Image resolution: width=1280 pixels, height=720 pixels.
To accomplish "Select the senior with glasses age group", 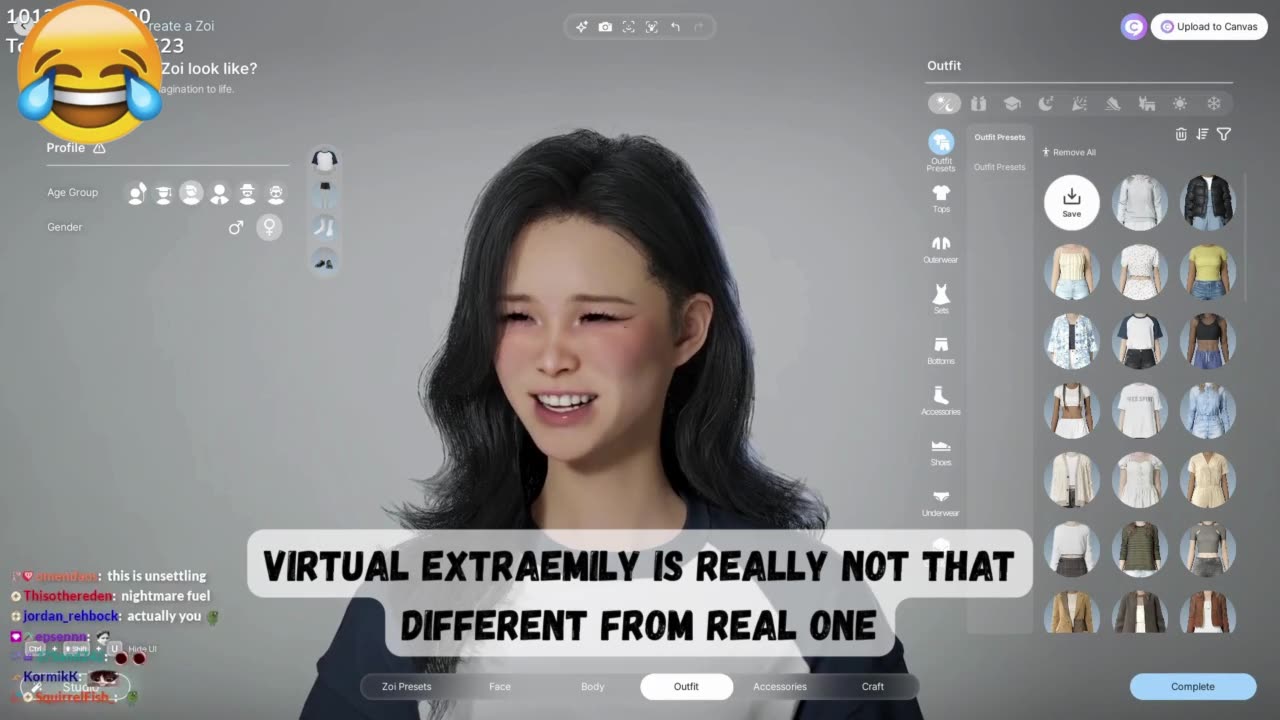I will [x=275, y=193].
